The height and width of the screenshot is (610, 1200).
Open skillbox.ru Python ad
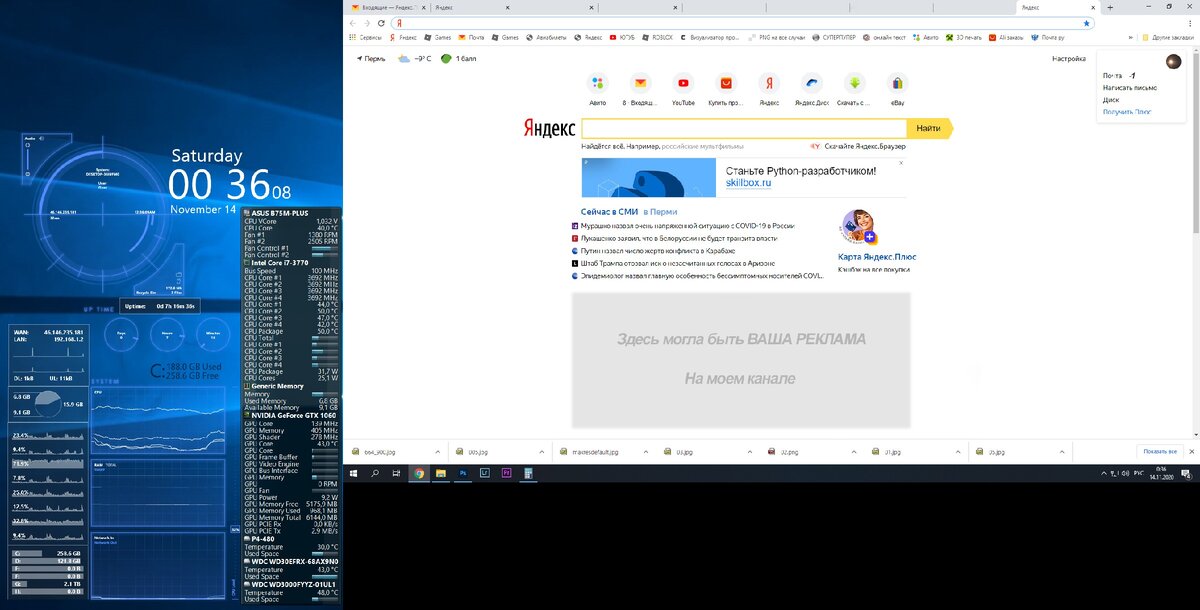(x=744, y=177)
